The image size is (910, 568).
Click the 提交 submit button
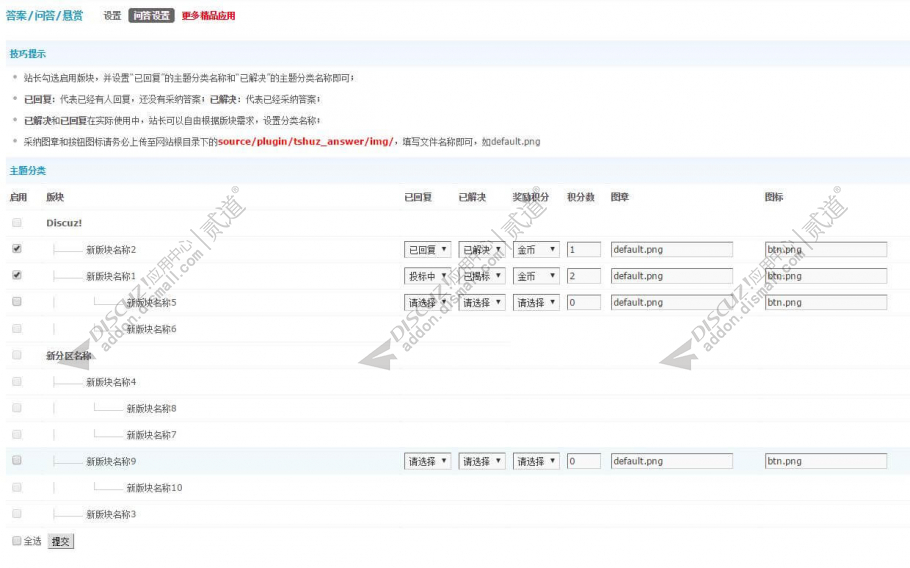click(60, 541)
